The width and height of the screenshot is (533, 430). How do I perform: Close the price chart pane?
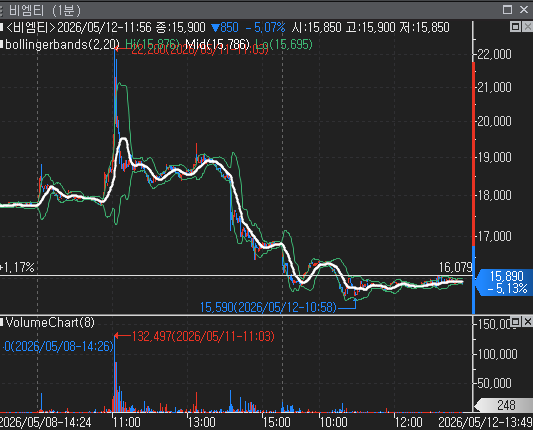[528, 27]
